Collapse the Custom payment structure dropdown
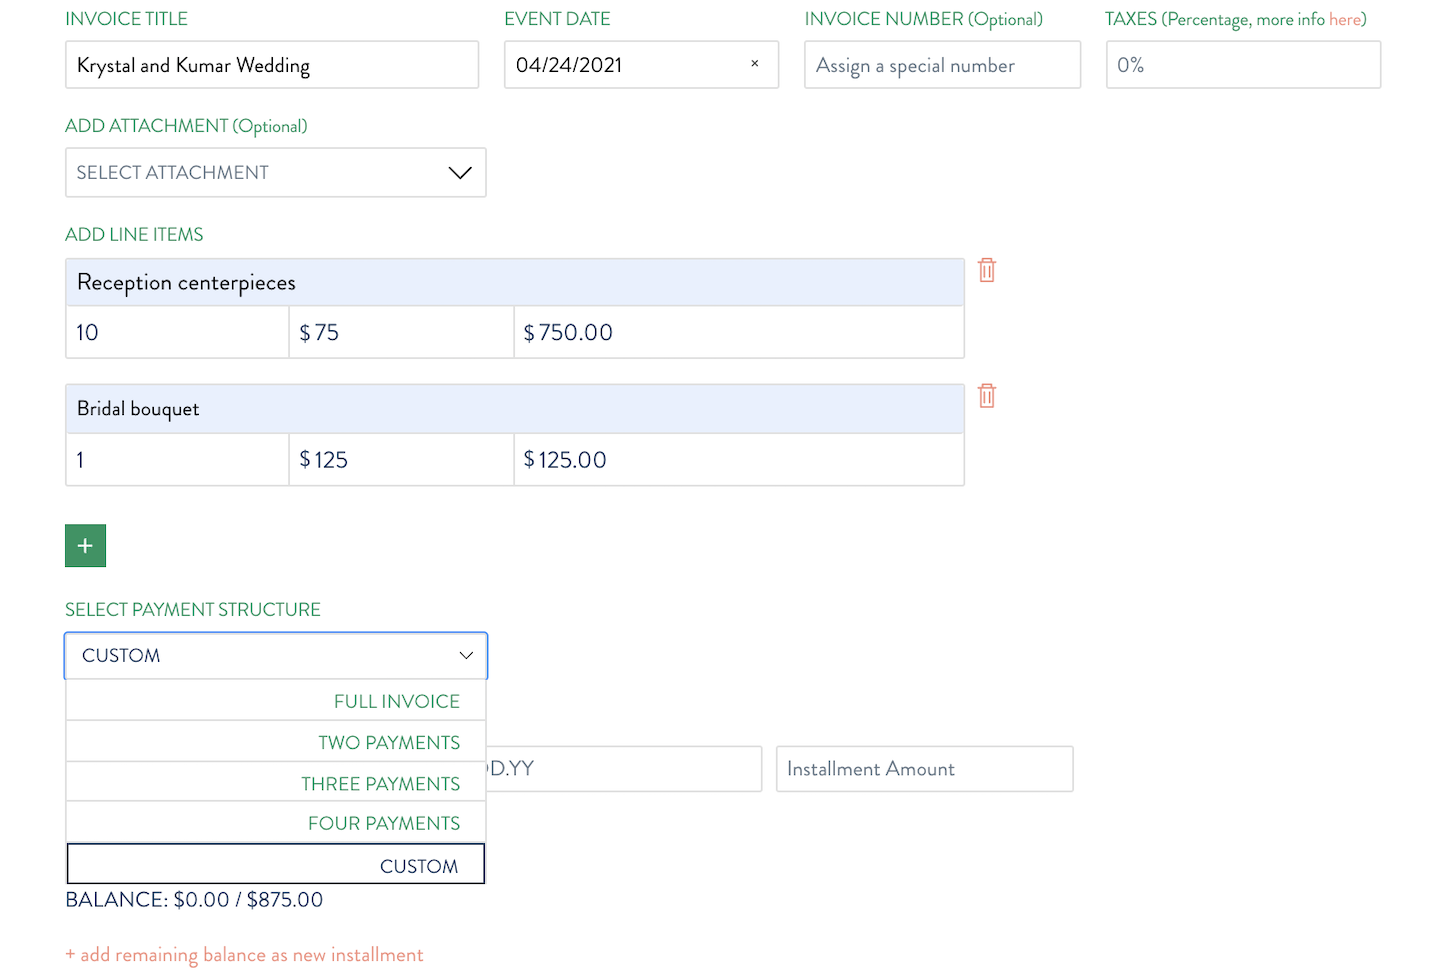The width and height of the screenshot is (1430, 980). pos(276,656)
